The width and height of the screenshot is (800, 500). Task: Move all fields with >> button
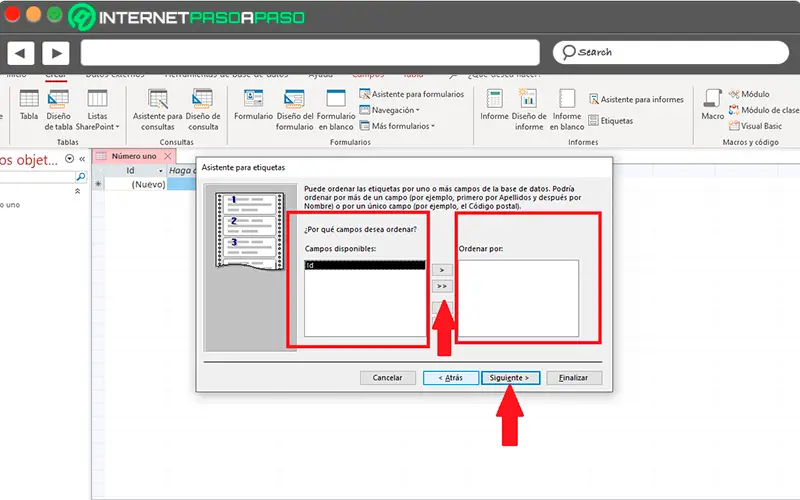[x=442, y=286]
